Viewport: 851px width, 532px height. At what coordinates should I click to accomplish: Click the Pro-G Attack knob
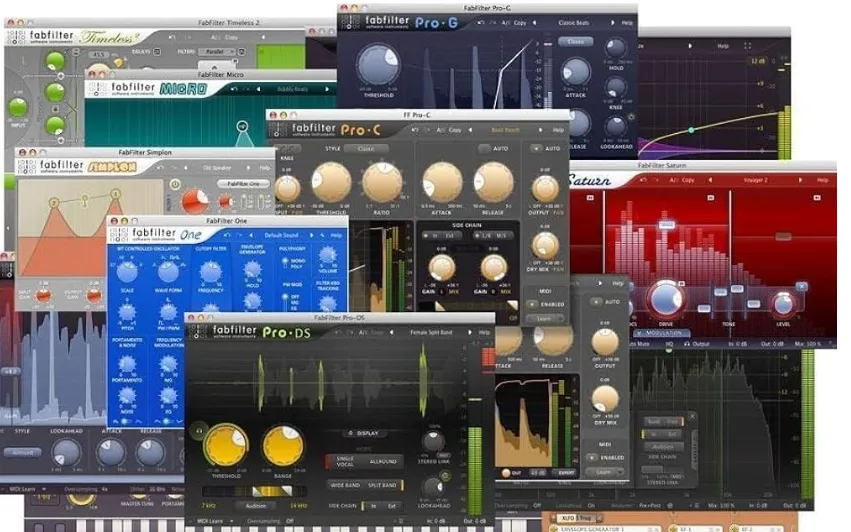click(x=575, y=71)
